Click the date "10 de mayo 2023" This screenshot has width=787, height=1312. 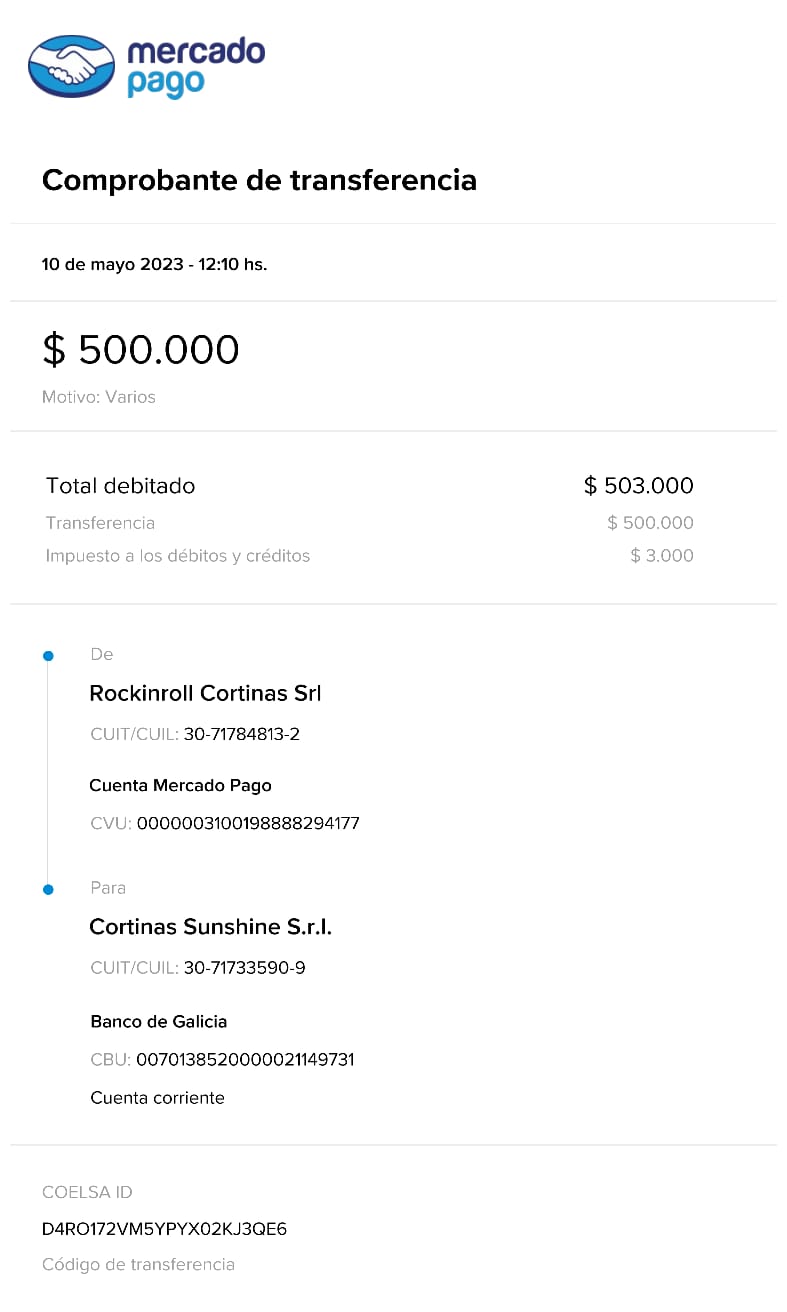tap(112, 265)
